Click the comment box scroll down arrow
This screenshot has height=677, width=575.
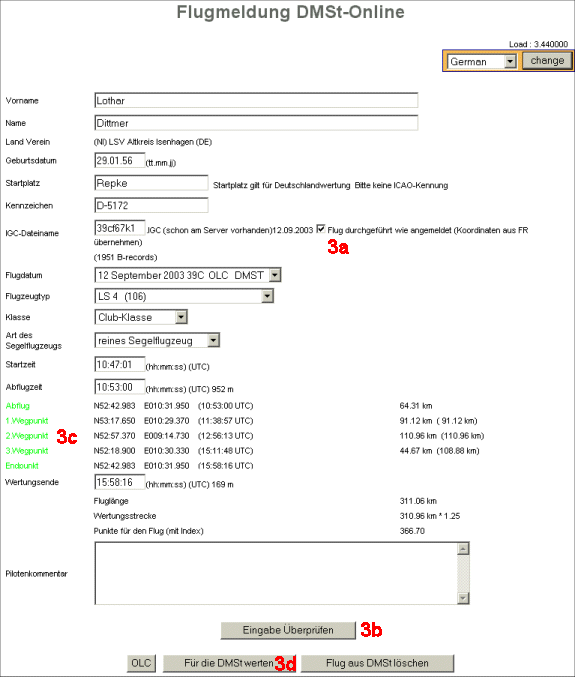(x=463, y=598)
